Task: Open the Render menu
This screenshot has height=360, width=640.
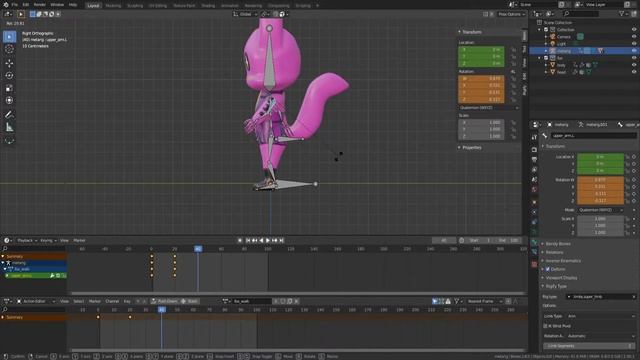Action: point(40,5)
